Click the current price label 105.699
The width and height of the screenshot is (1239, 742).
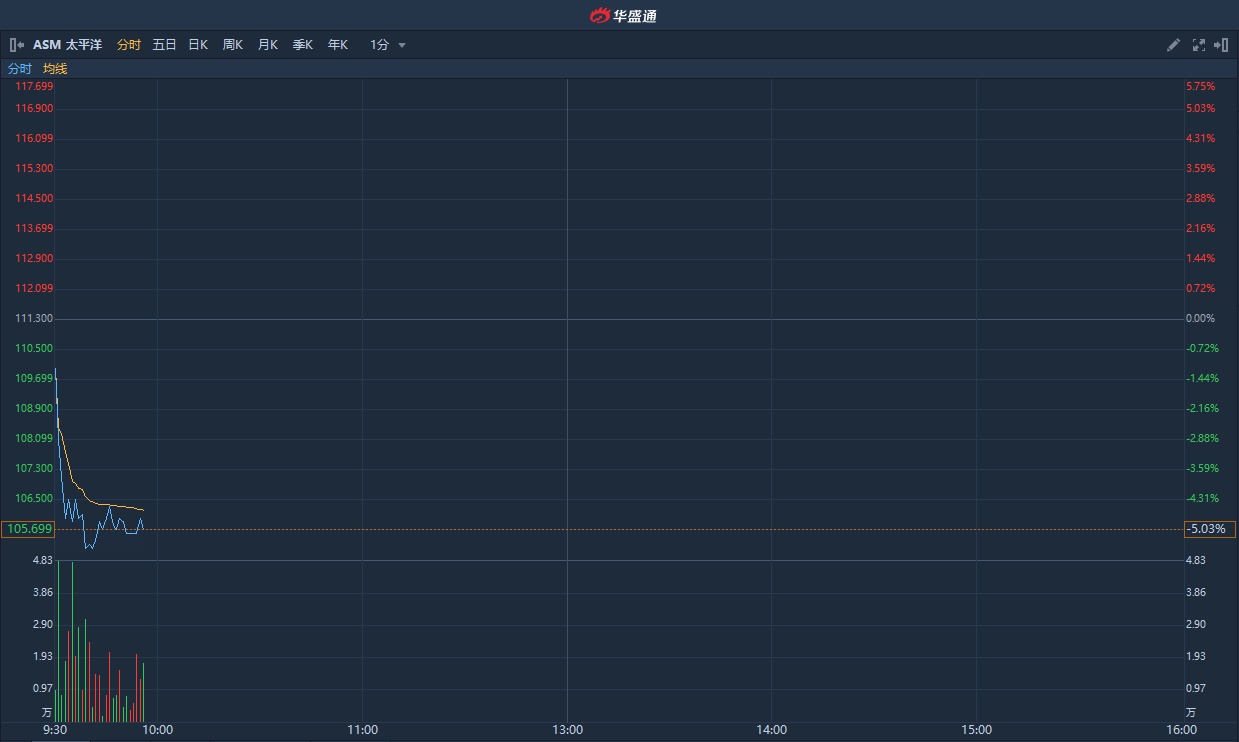(28, 529)
